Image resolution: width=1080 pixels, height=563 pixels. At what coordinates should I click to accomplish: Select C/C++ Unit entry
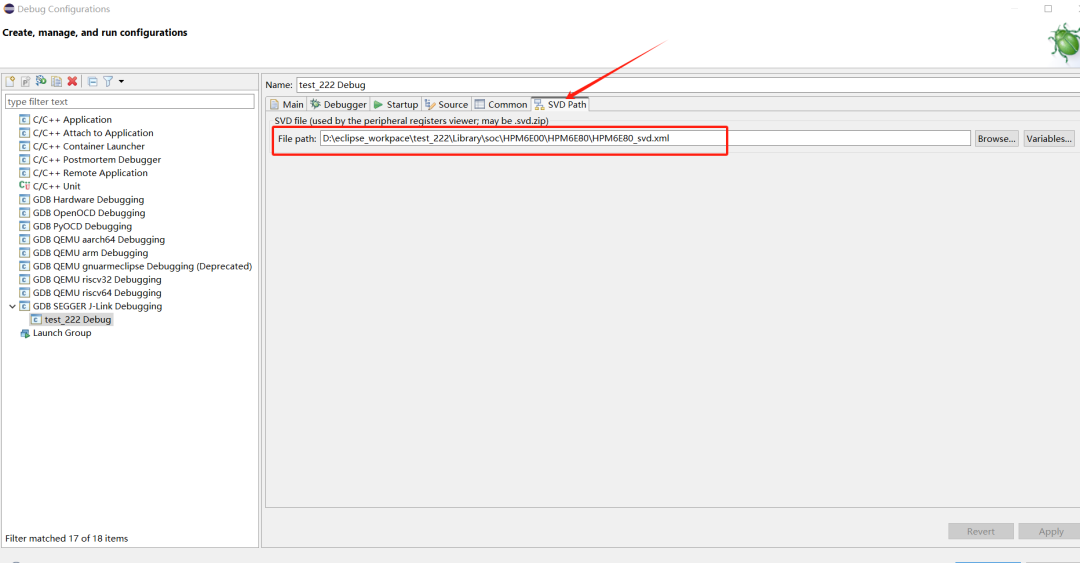56,186
